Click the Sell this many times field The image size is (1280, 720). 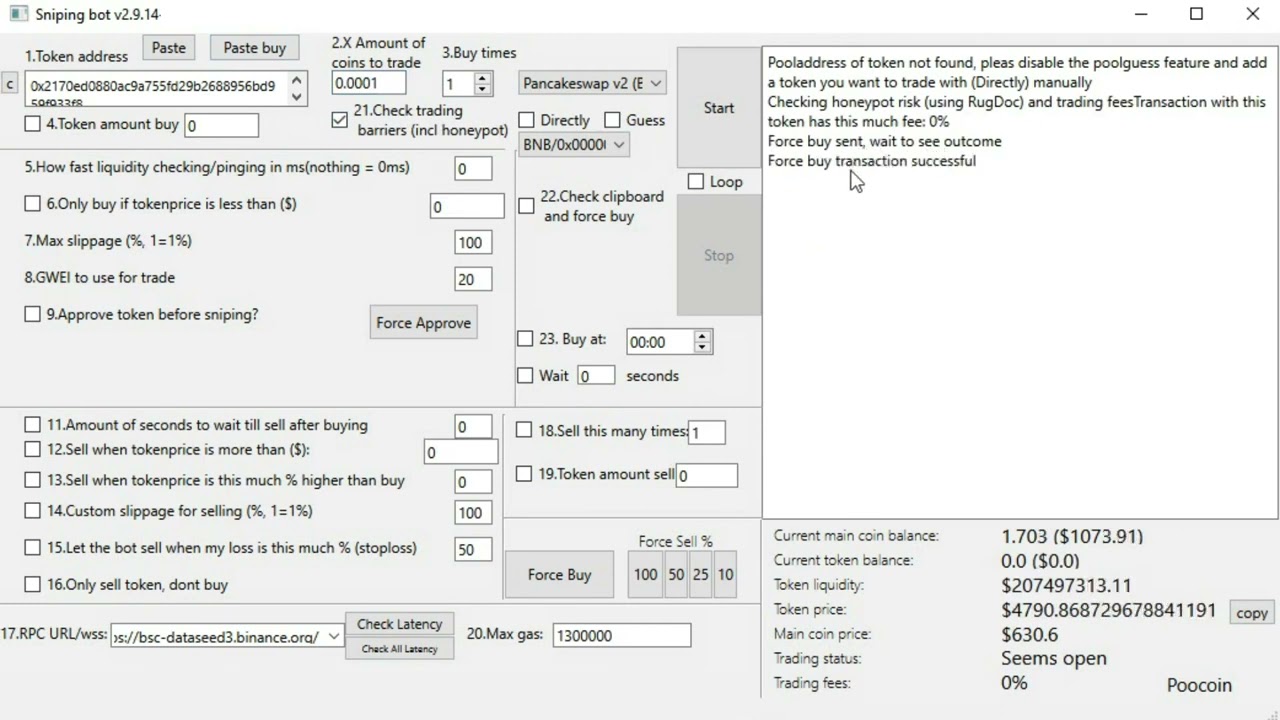[x=707, y=432]
